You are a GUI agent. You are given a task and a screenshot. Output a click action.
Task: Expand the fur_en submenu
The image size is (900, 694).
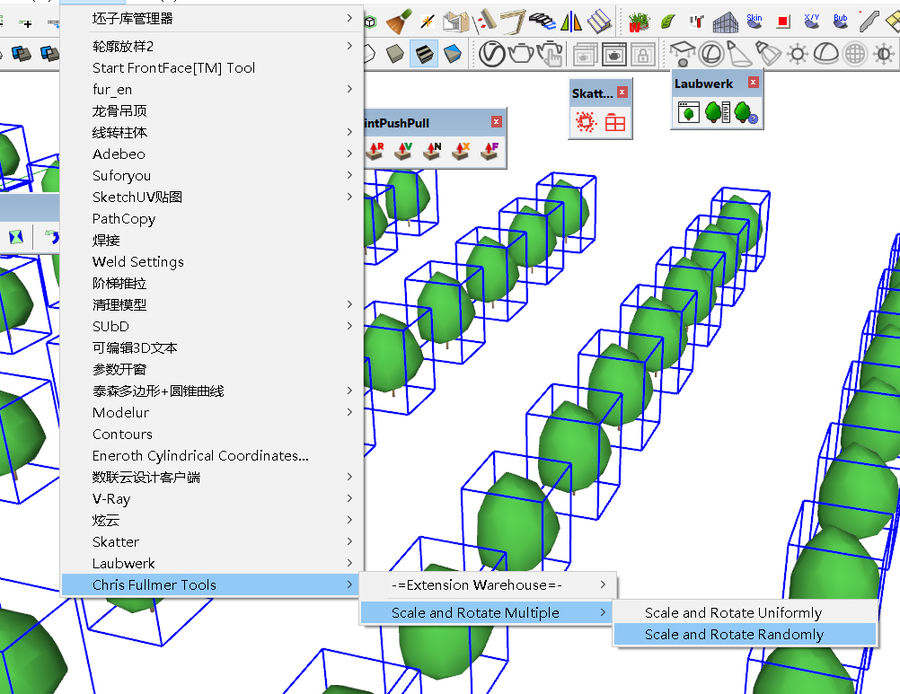(212, 89)
